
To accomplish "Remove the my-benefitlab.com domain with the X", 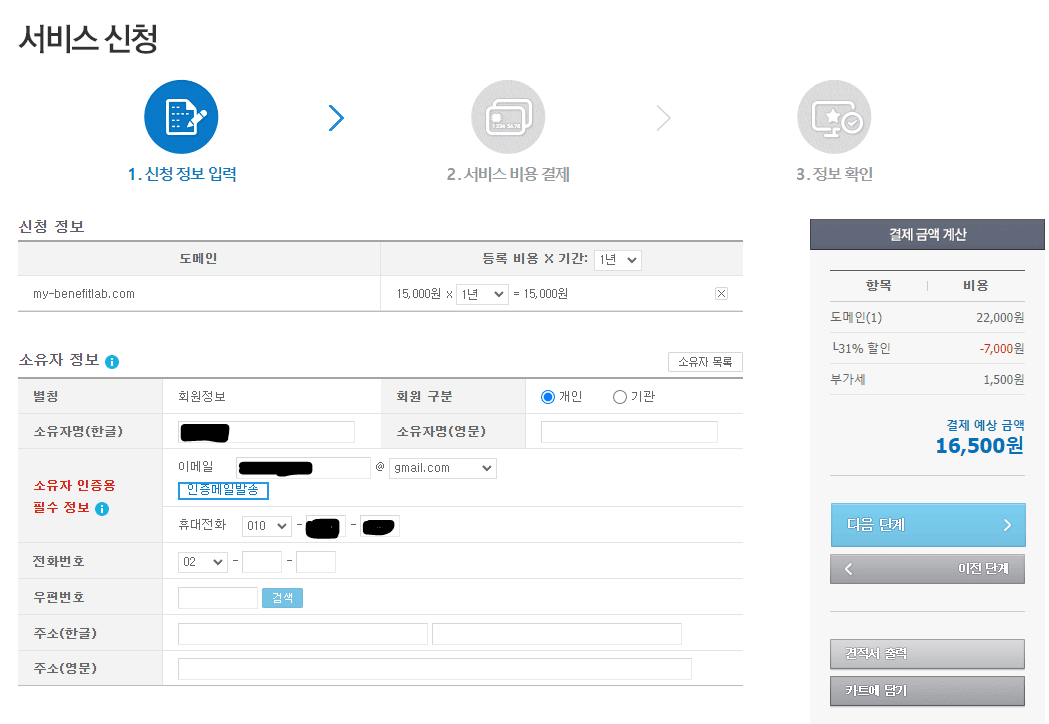I will [x=721, y=293].
